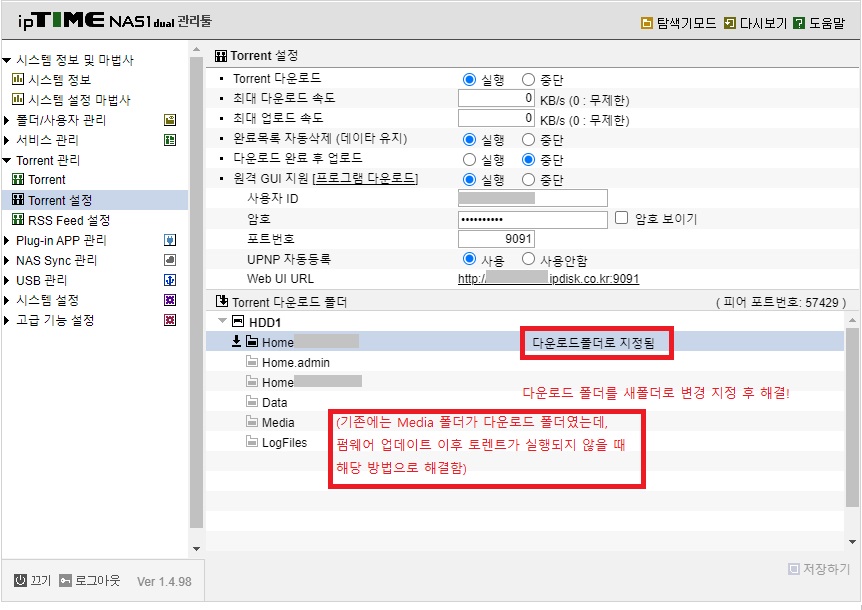Click the 시스템 정보 chart icon

point(18,79)
